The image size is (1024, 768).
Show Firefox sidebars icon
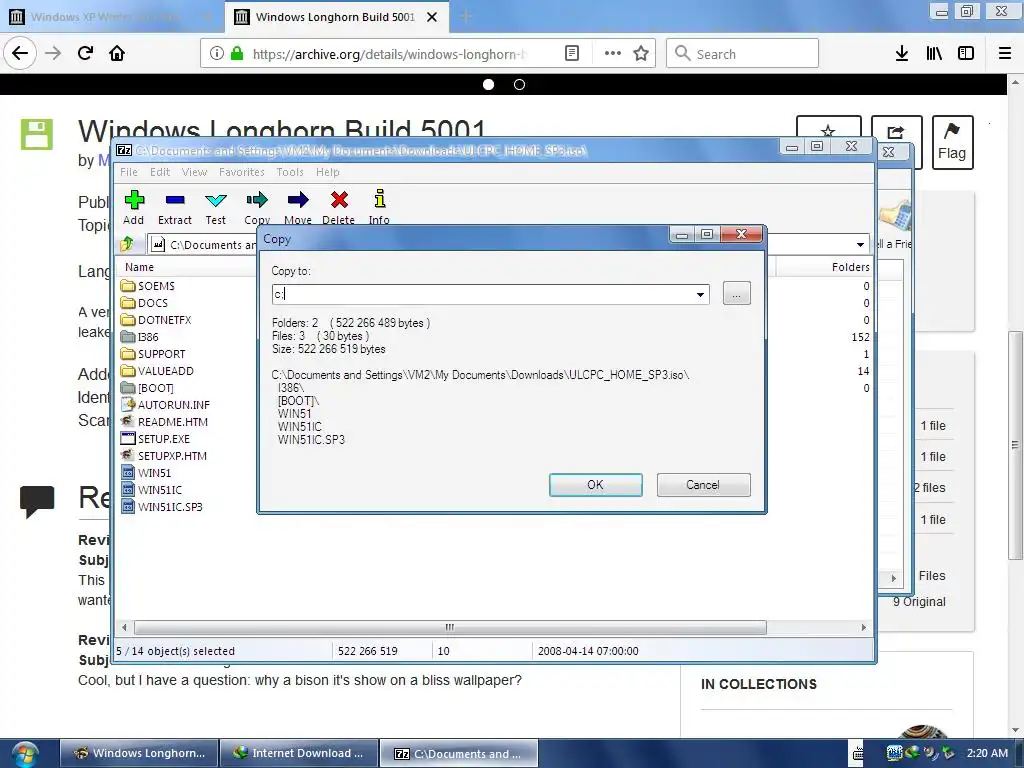pyautogui.click(x=966, y=54)
